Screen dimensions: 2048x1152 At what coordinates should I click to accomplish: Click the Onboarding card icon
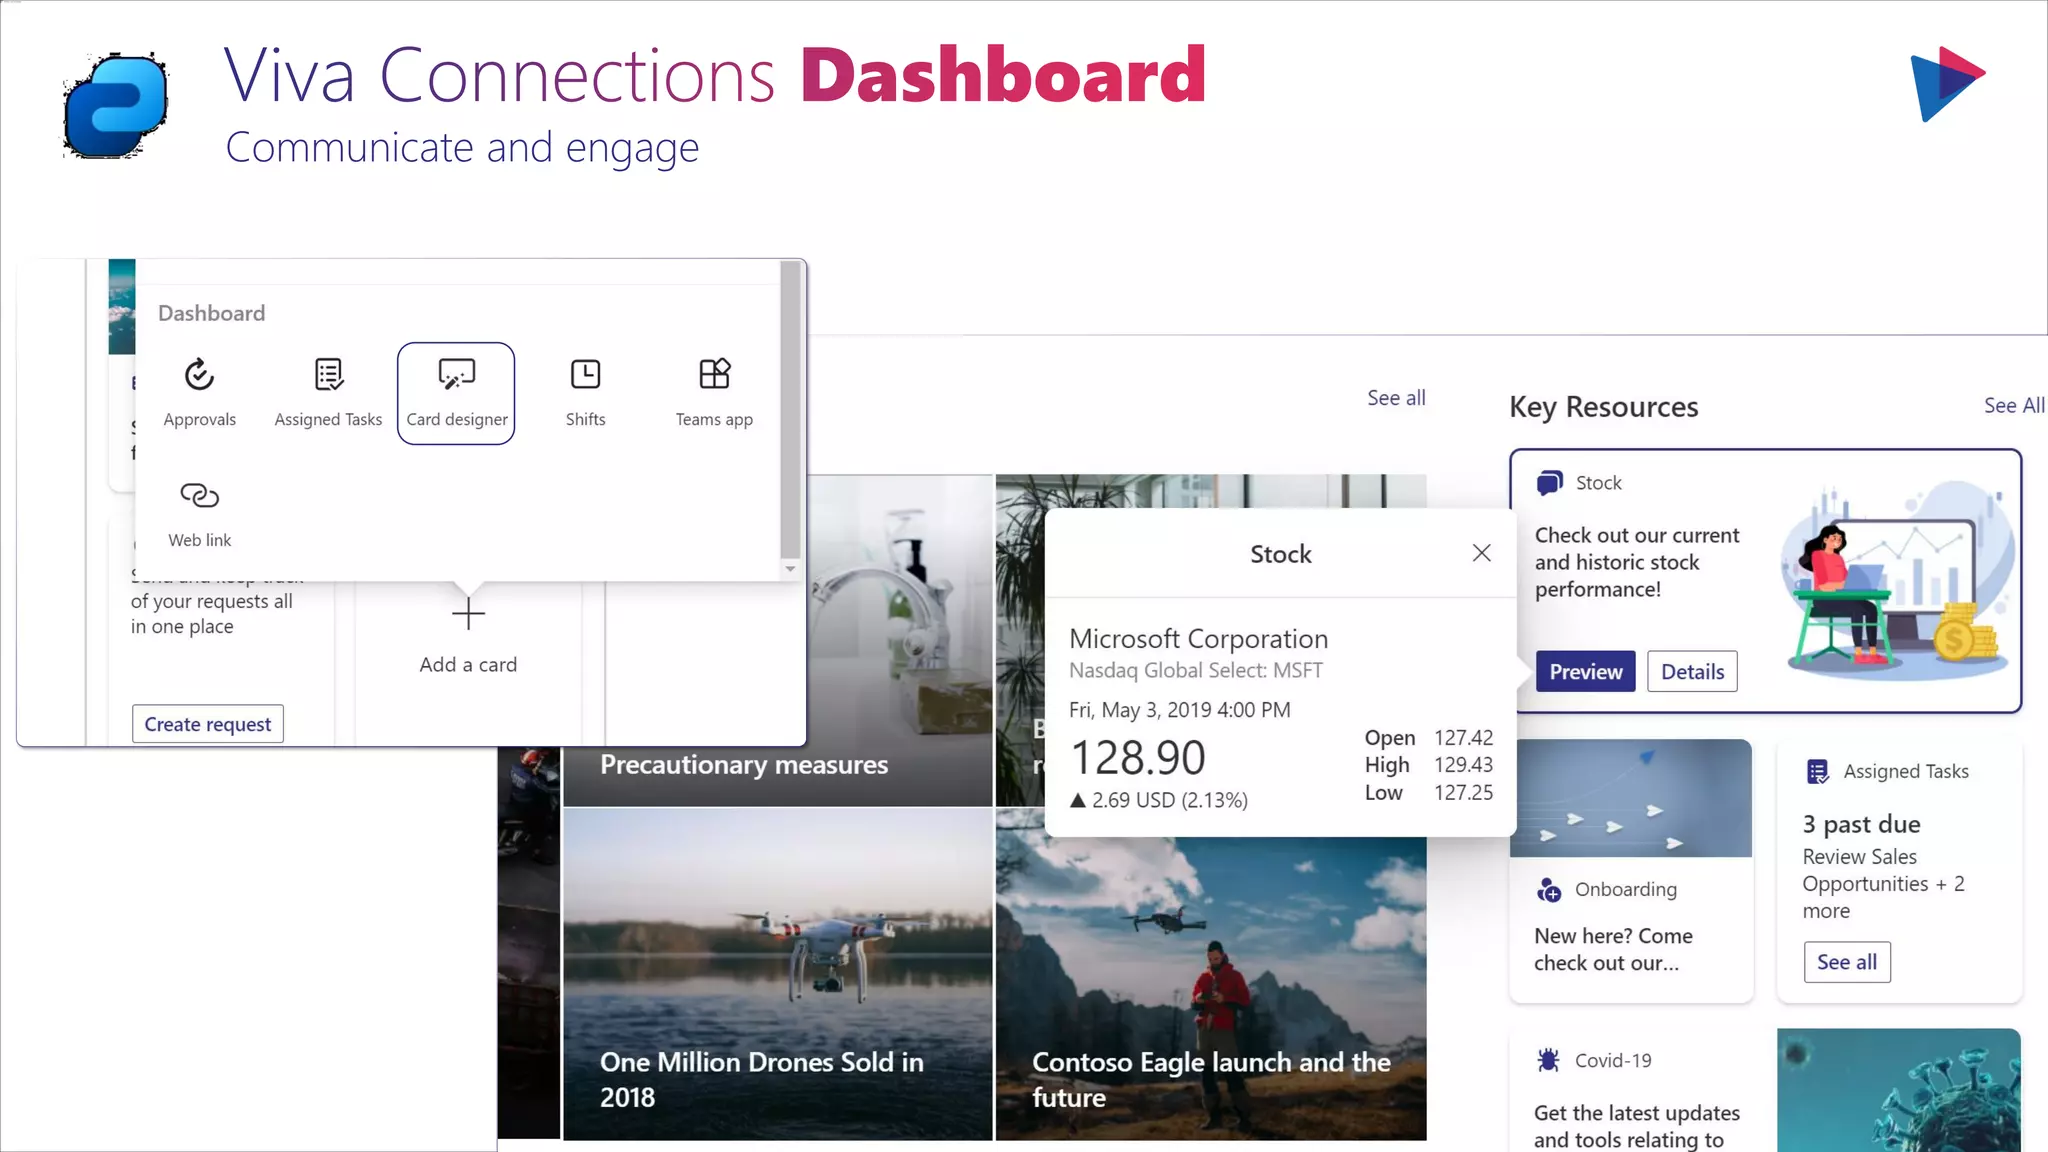(1548, 890)
